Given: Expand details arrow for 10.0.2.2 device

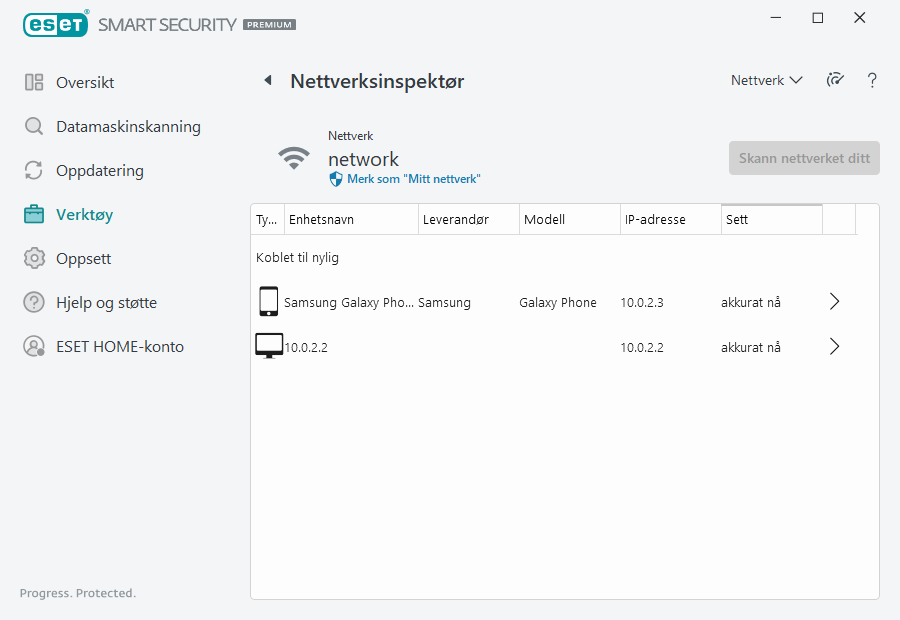Looking at the screenshot, I should point(835,347).
